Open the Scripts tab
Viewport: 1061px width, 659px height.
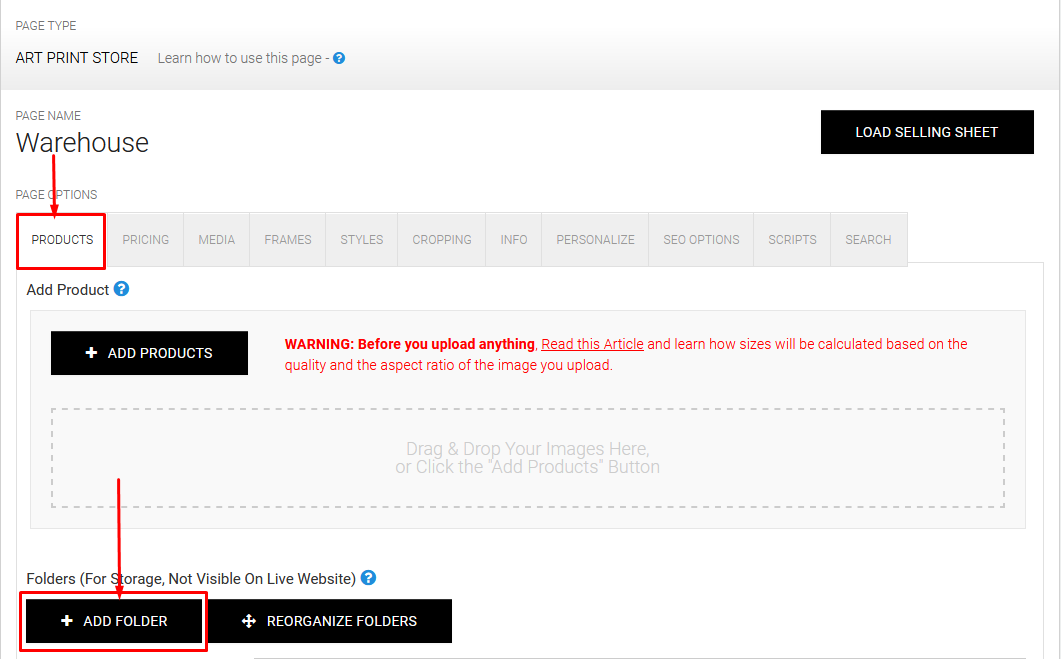792,240
